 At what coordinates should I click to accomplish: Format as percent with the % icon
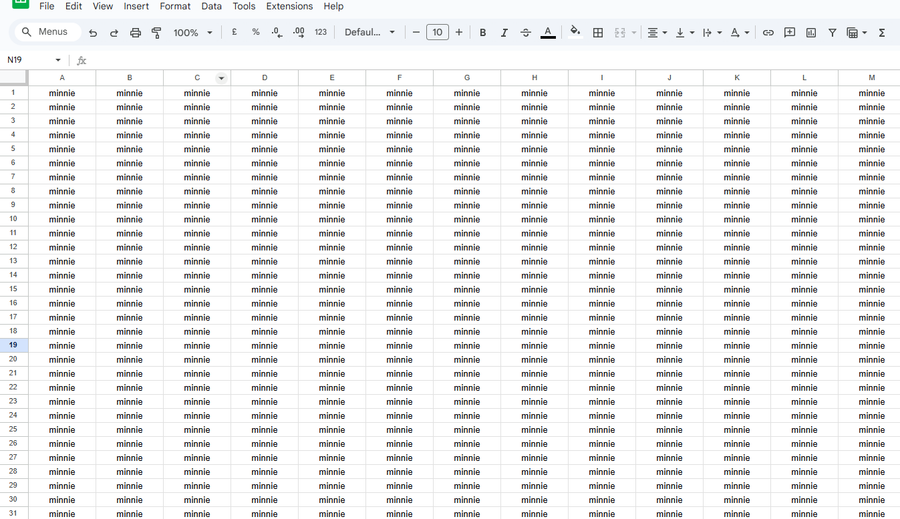point(255,32)
